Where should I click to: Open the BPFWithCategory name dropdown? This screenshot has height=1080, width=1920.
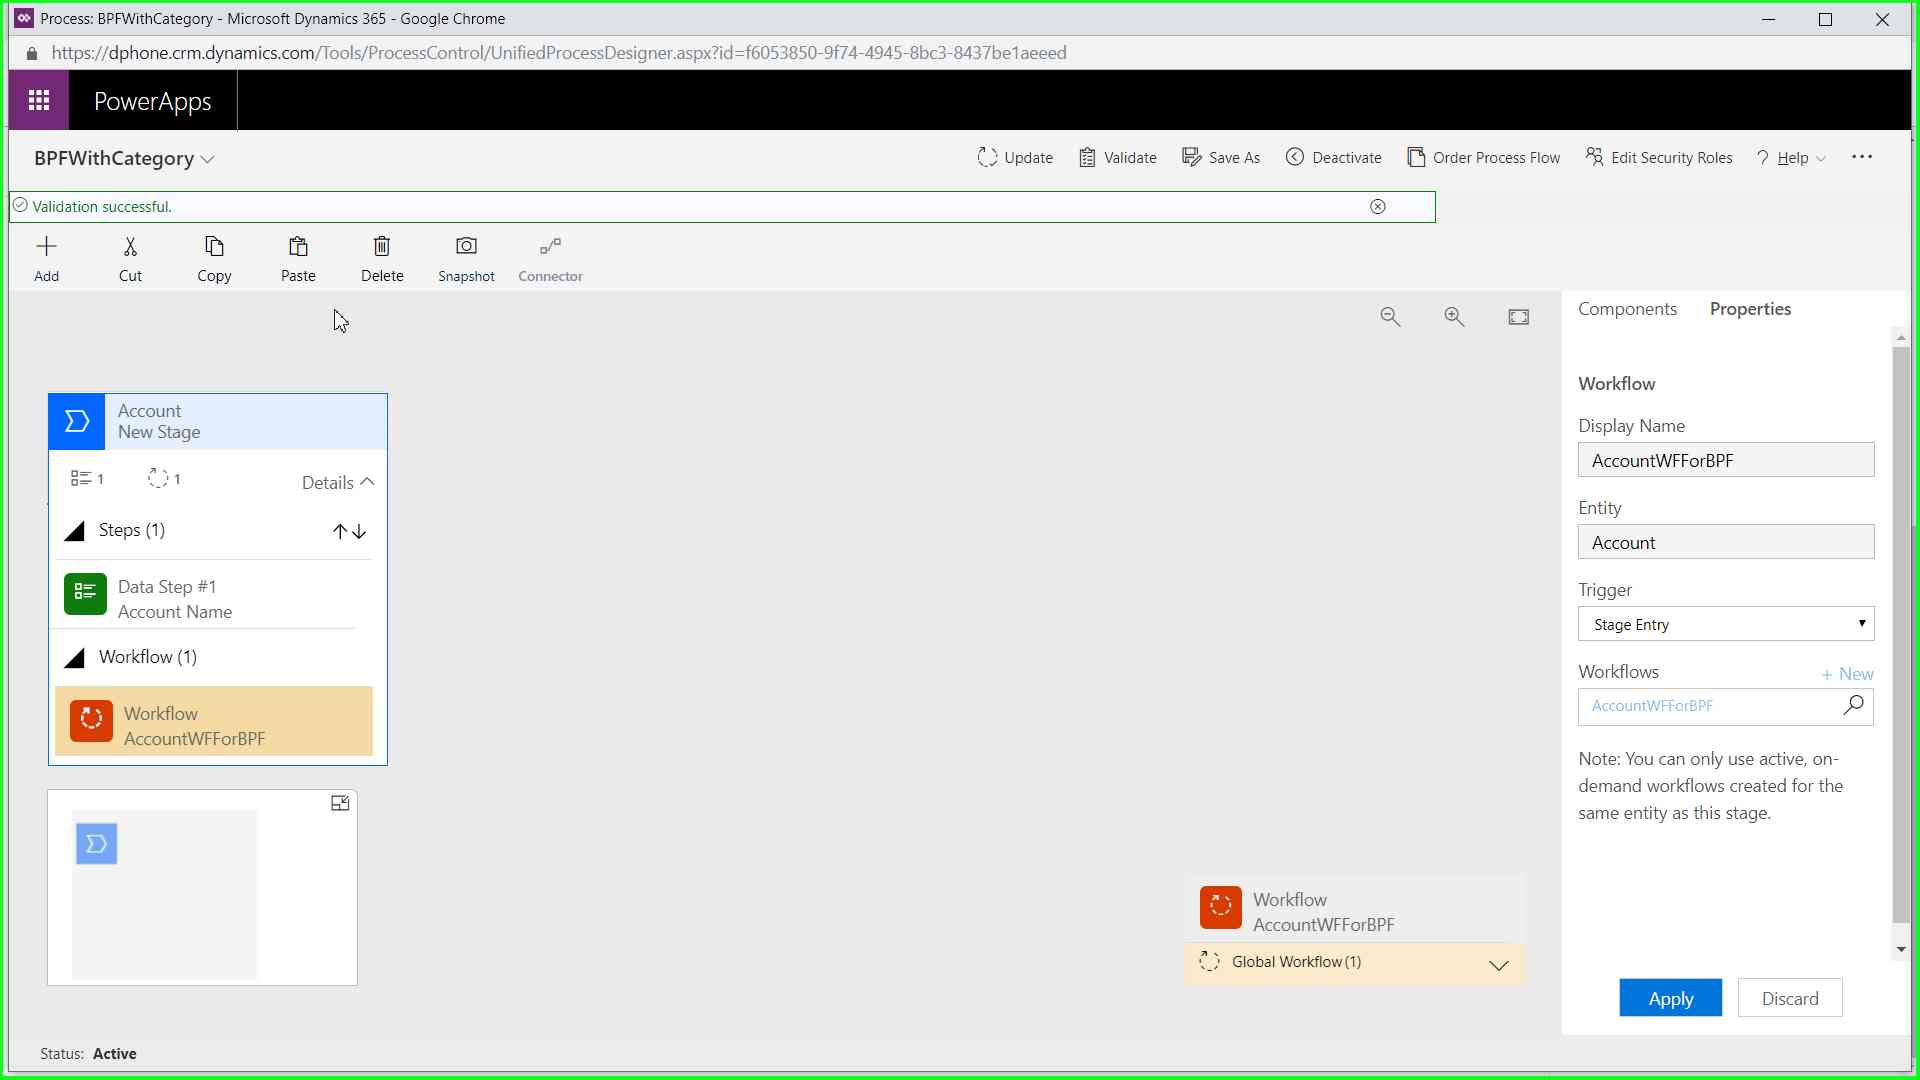click(x=208, y=159)
